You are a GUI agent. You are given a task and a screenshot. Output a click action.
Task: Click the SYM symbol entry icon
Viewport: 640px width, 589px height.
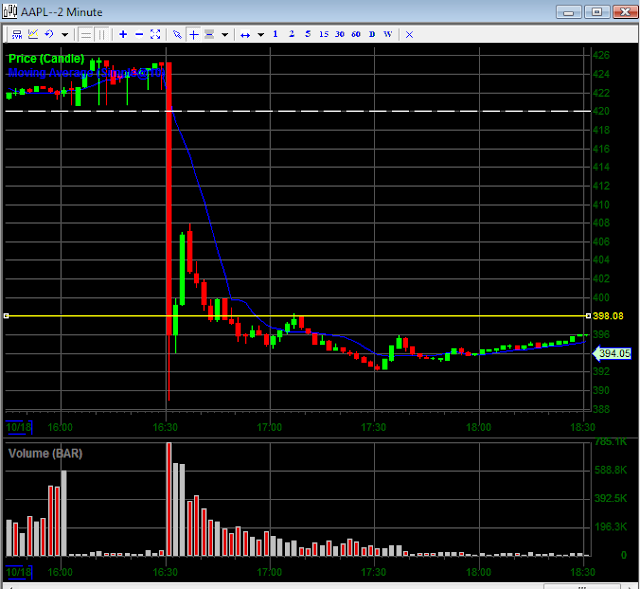coord(17,34)
